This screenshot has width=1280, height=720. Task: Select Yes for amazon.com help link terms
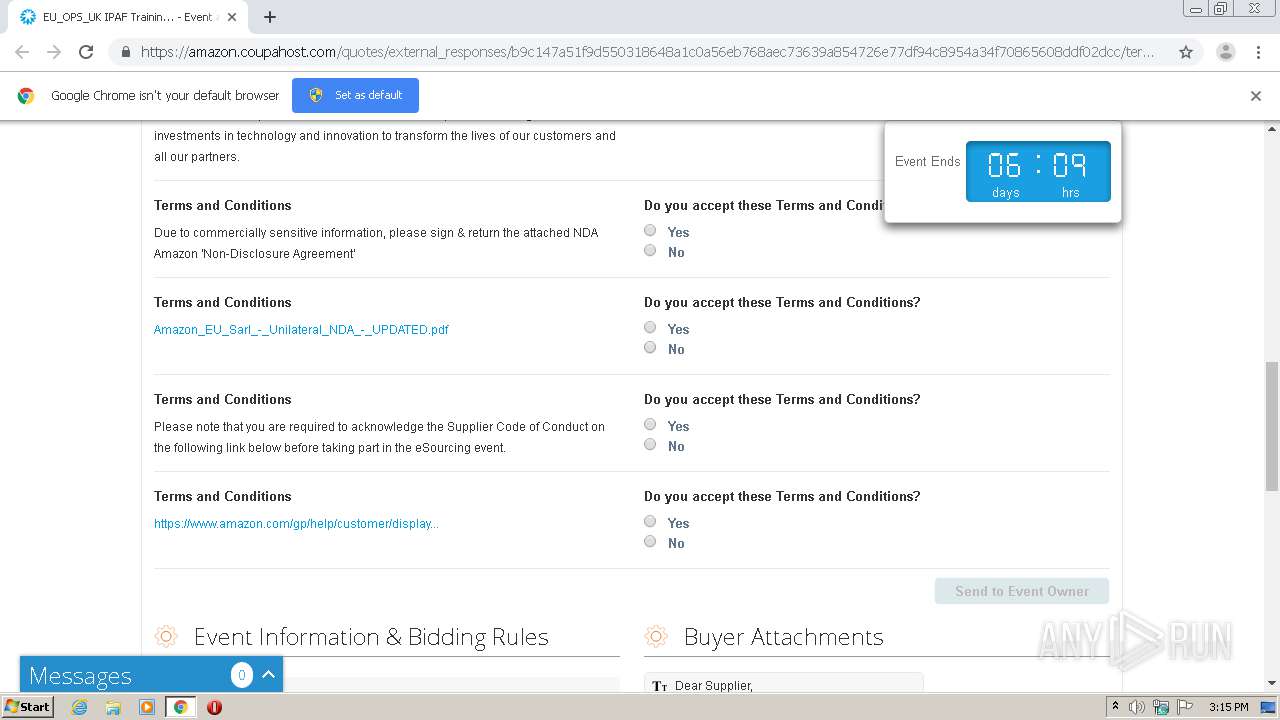(650, 522)
